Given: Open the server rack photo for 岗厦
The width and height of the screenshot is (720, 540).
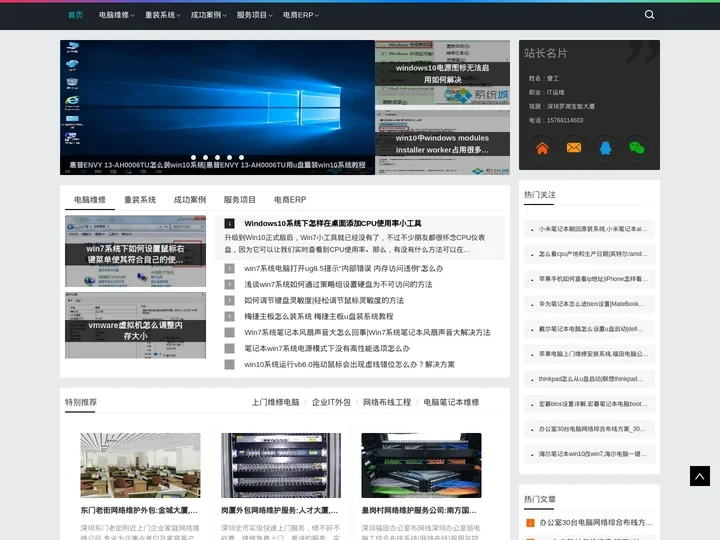Looking at the screenshot, I should [281, 465].
